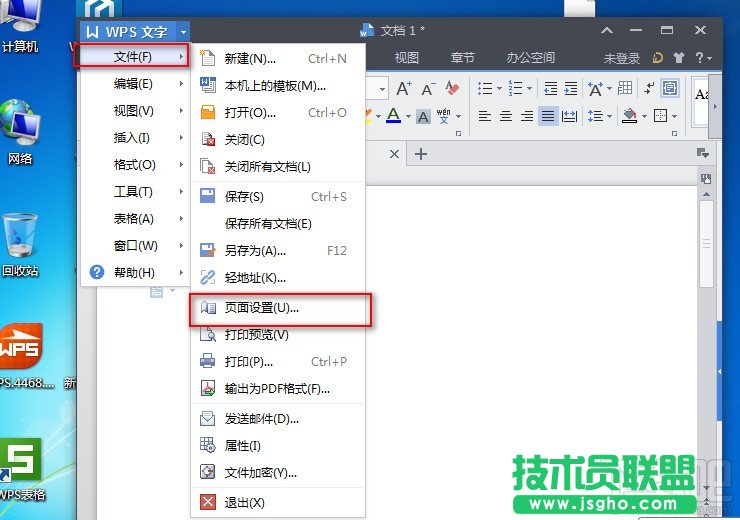Click the distributed alignment icon

pyautogui.click(x=569, y=116)
